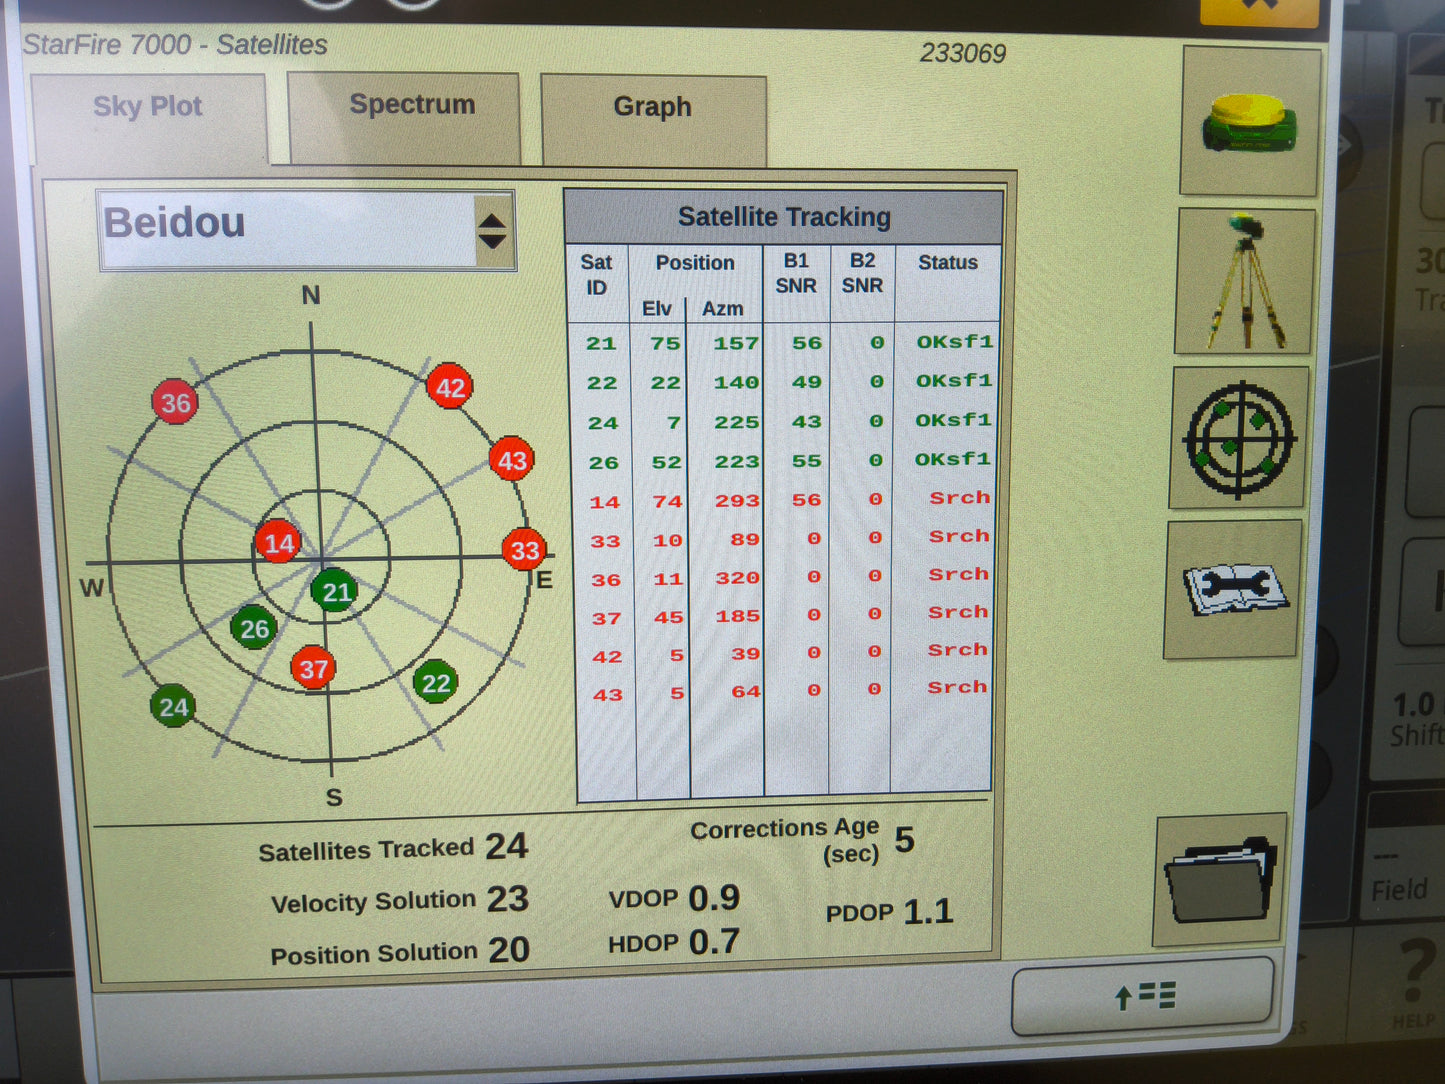Image resolution: width=1445 pixels, height=1084 pixels.
Task: Select red satellite 14 on sky plot
Action: click(x=278, y=543)
